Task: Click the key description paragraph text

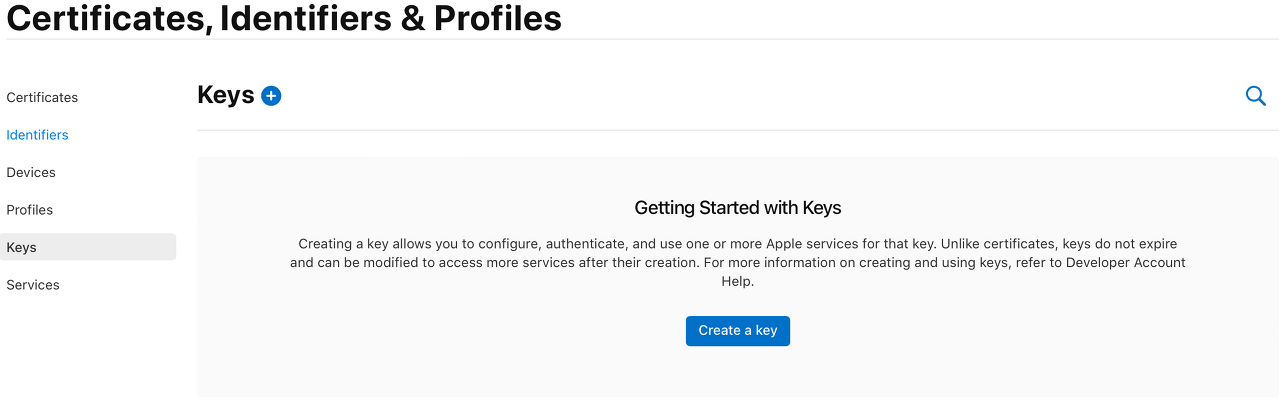Action: click(x=738, y=263)
